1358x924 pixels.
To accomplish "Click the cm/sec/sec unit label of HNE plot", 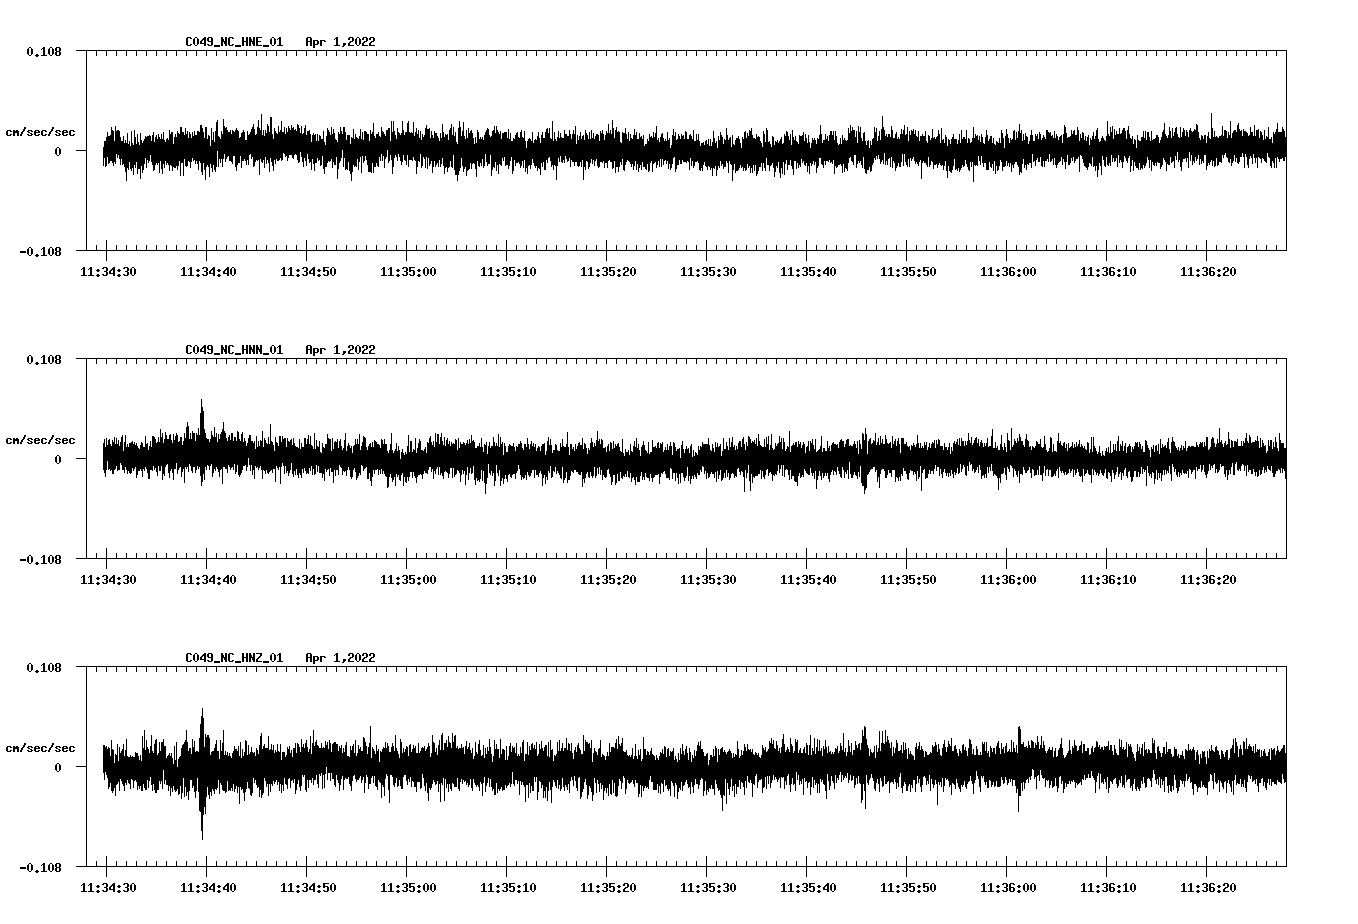I will (40, 132).
